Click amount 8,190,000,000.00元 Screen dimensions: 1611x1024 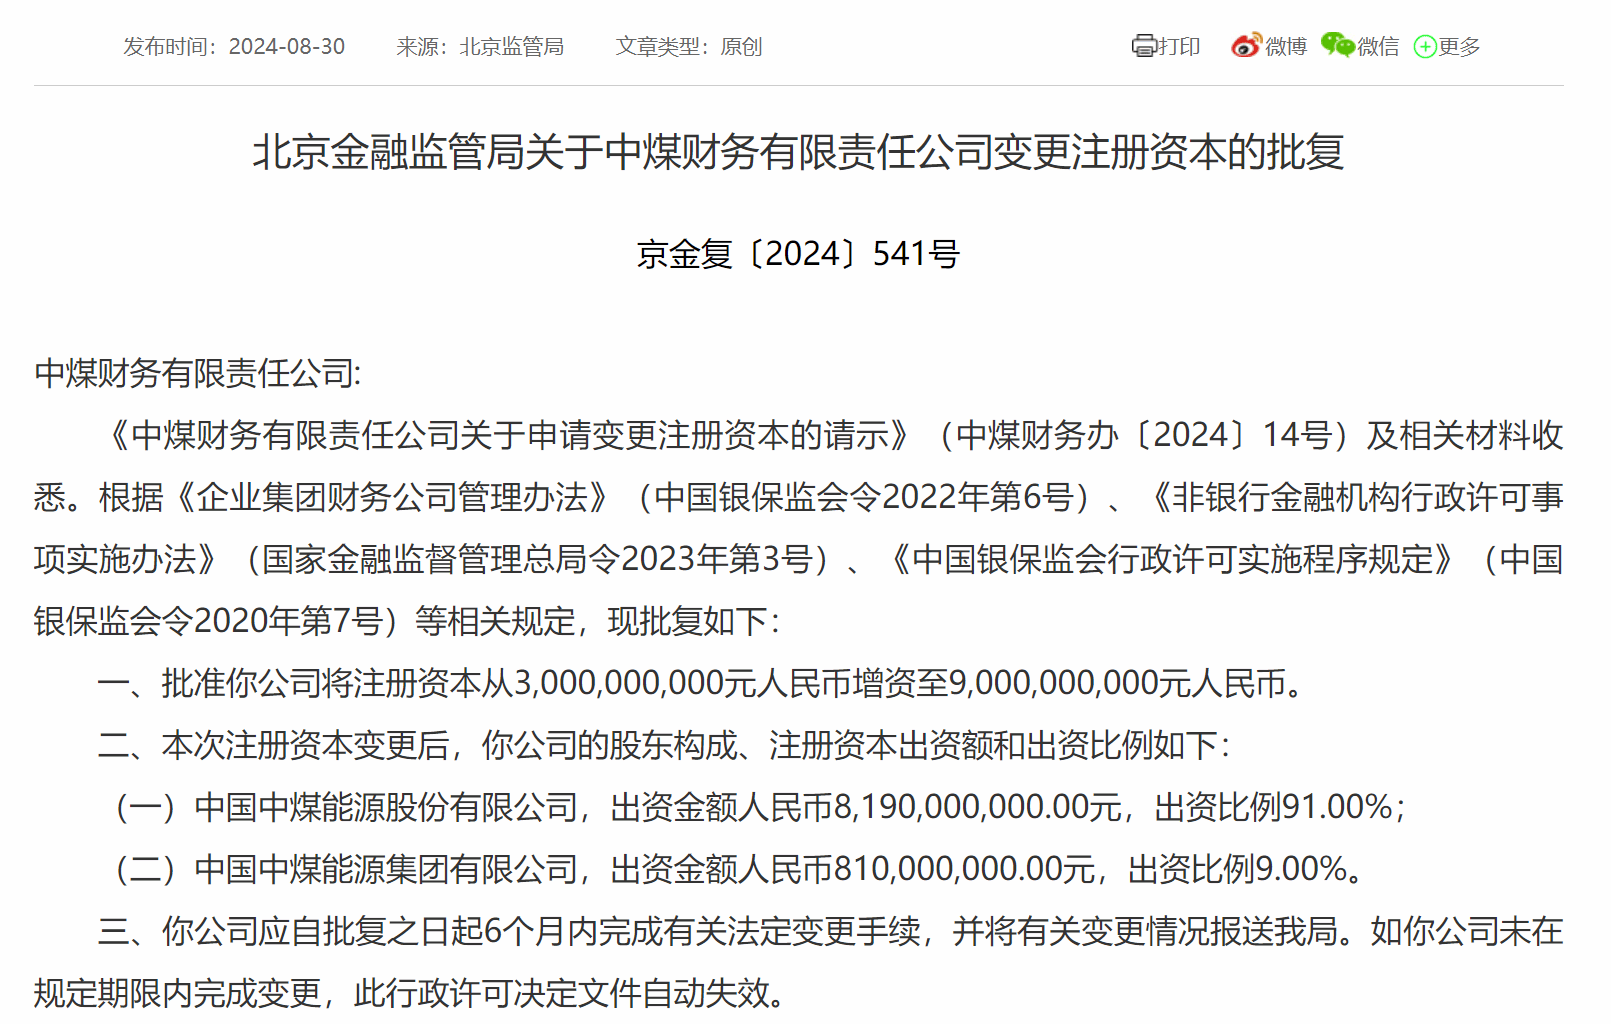(x=978, y=807)
